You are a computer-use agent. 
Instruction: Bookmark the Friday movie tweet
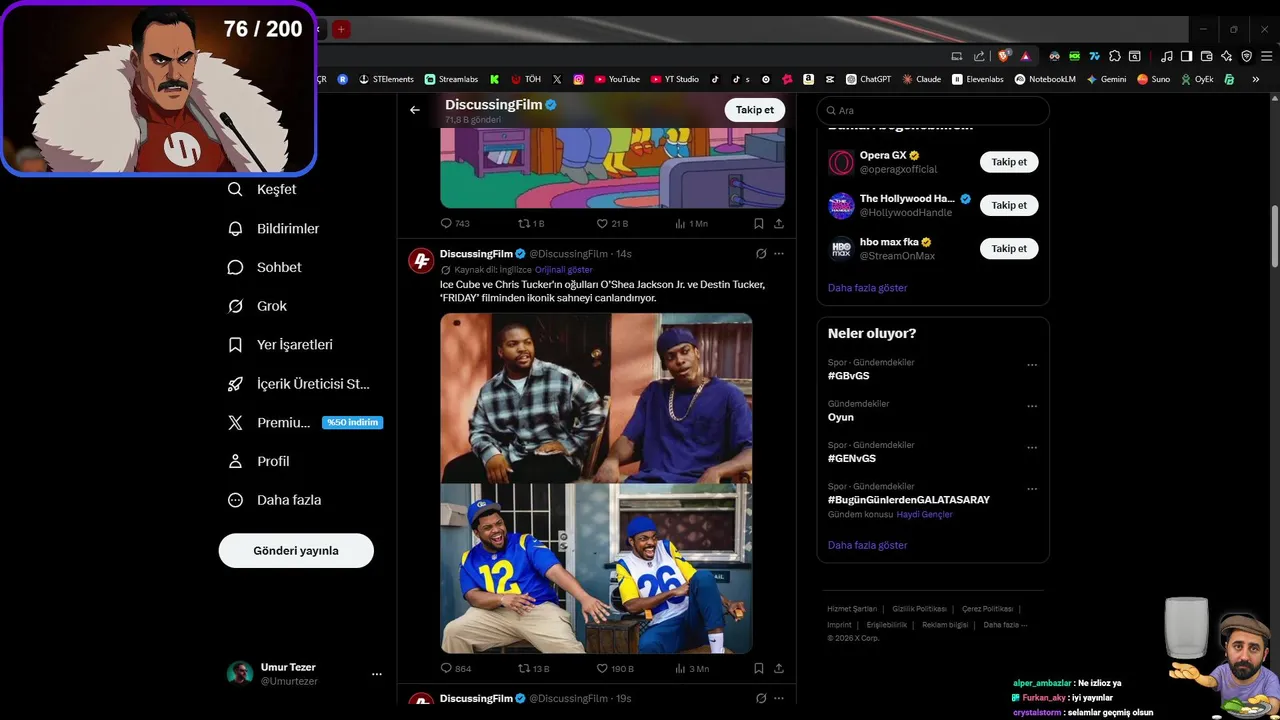(x=759, y=669)
